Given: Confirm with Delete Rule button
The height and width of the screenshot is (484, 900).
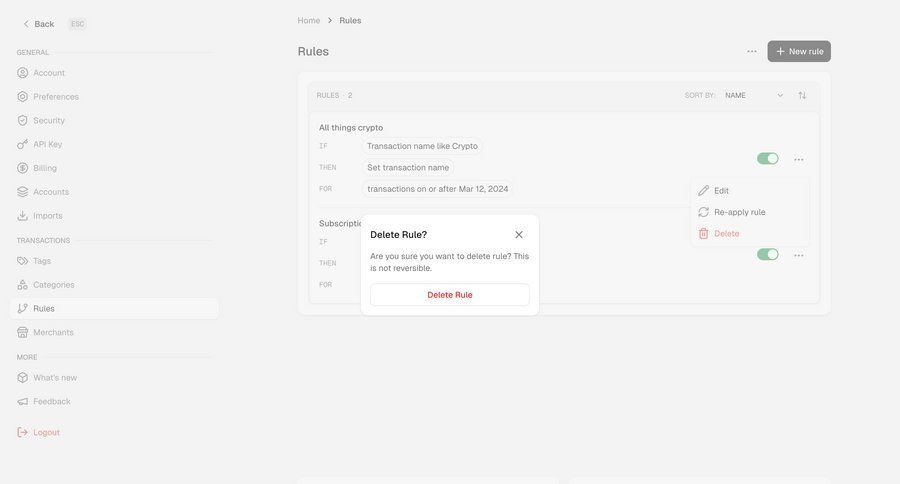Looking at the screenshot, I should pos(449,295).
